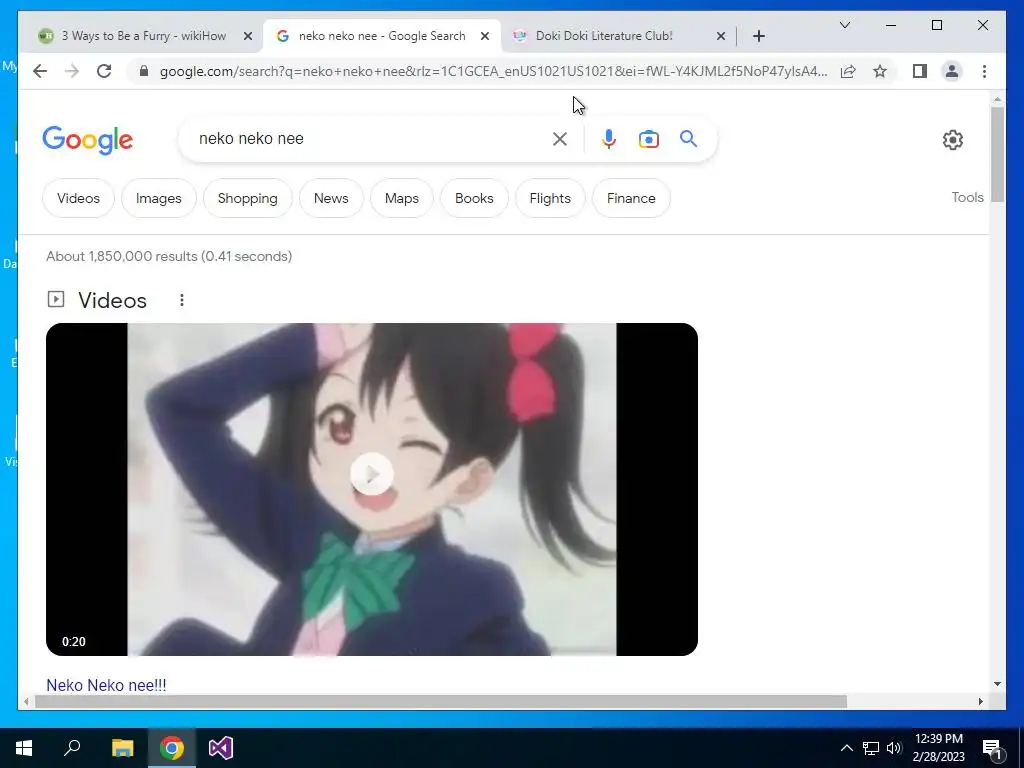
Task: Click the URL address bar
Action: (x=493, y=71)
